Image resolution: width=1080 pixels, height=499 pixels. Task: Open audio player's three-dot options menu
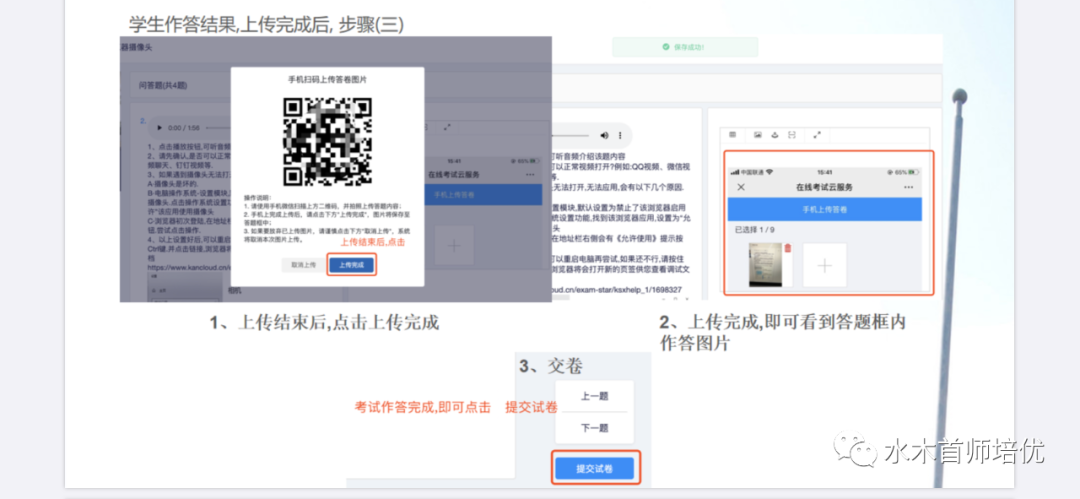(x=620, y=135)
